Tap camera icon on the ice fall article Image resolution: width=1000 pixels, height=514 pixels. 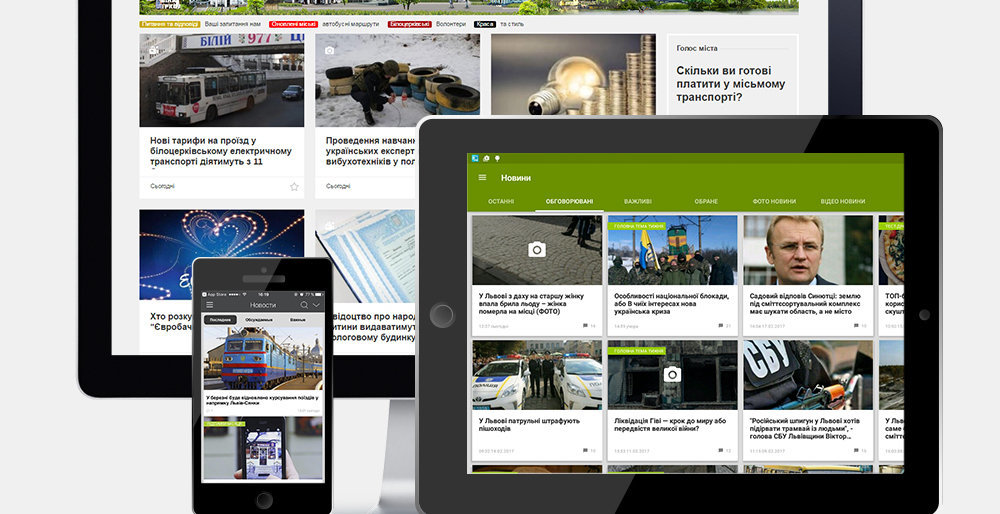(x=537, y=250)
